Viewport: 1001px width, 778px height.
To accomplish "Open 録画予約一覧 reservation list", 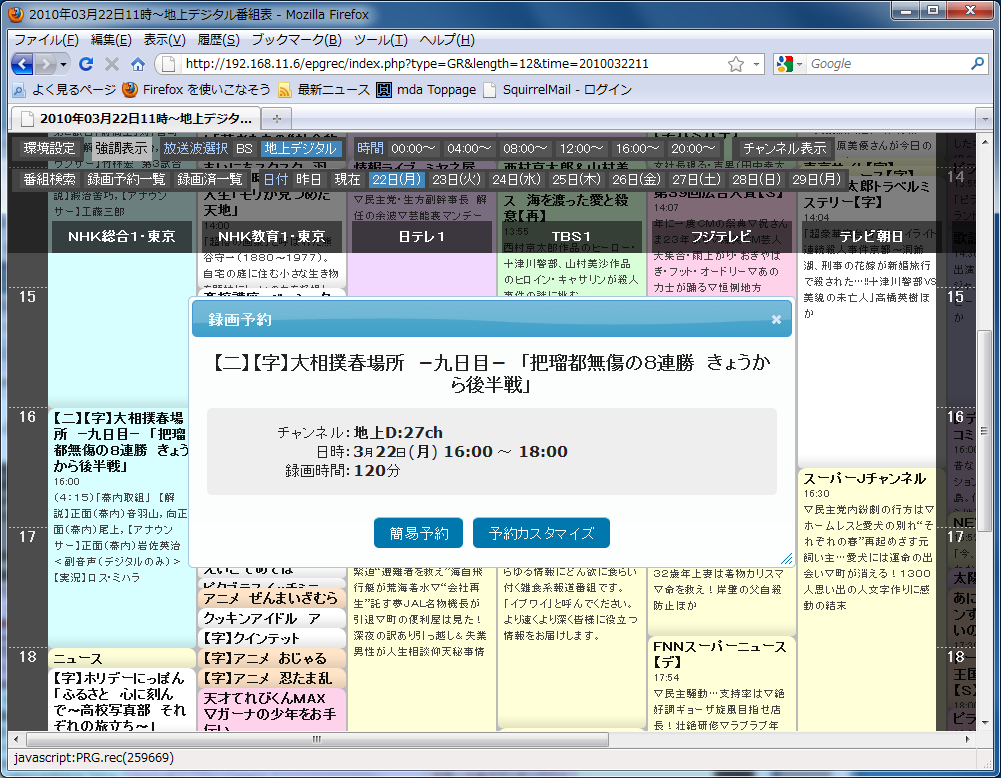I will tap(126, 180).
